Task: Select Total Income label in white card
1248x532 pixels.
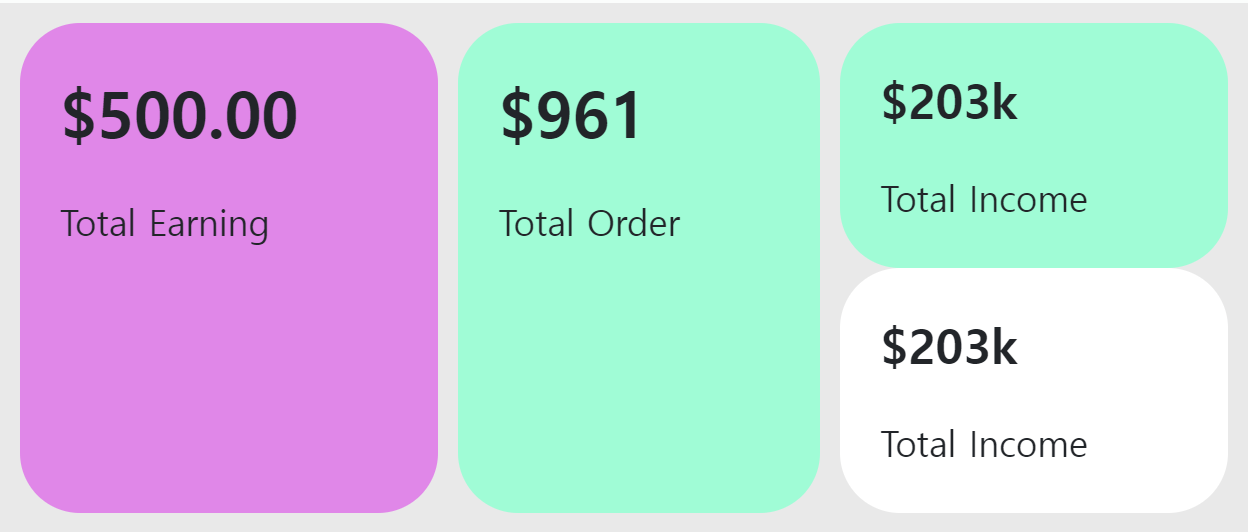Action: pos(984,445)
